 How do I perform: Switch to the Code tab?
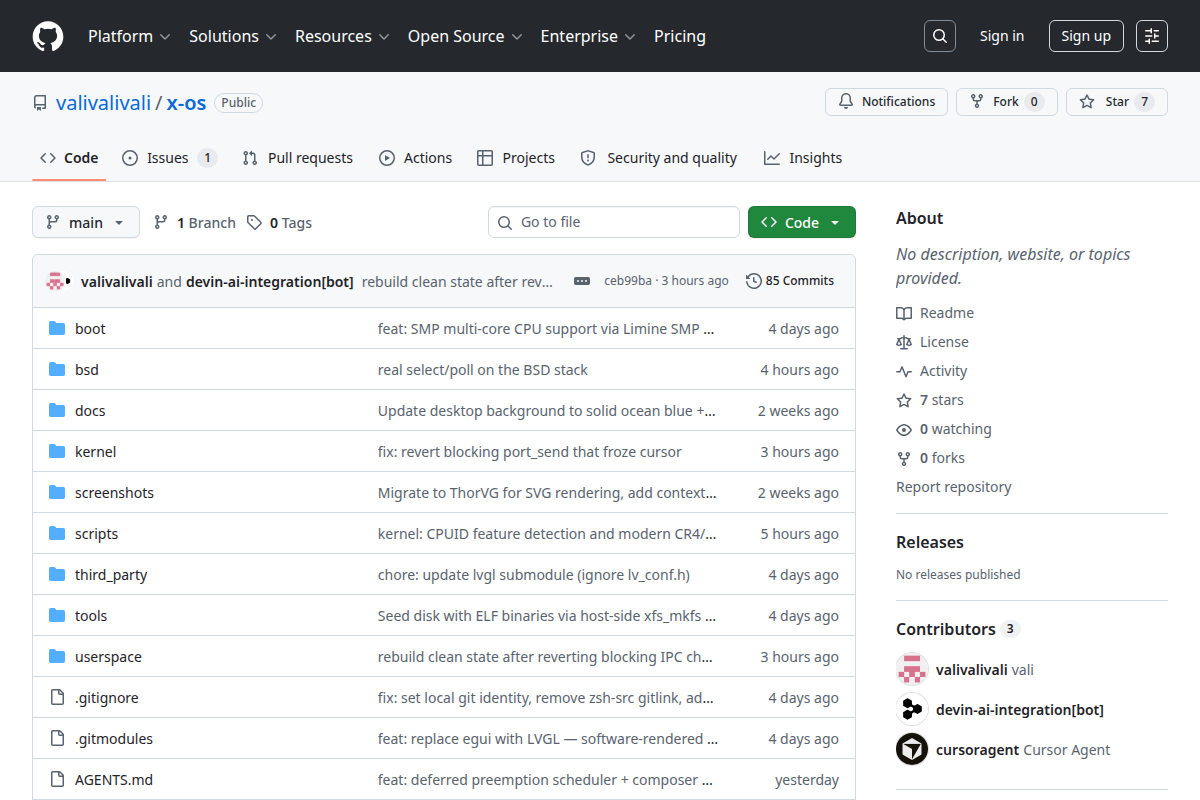(x=69, y=158)
